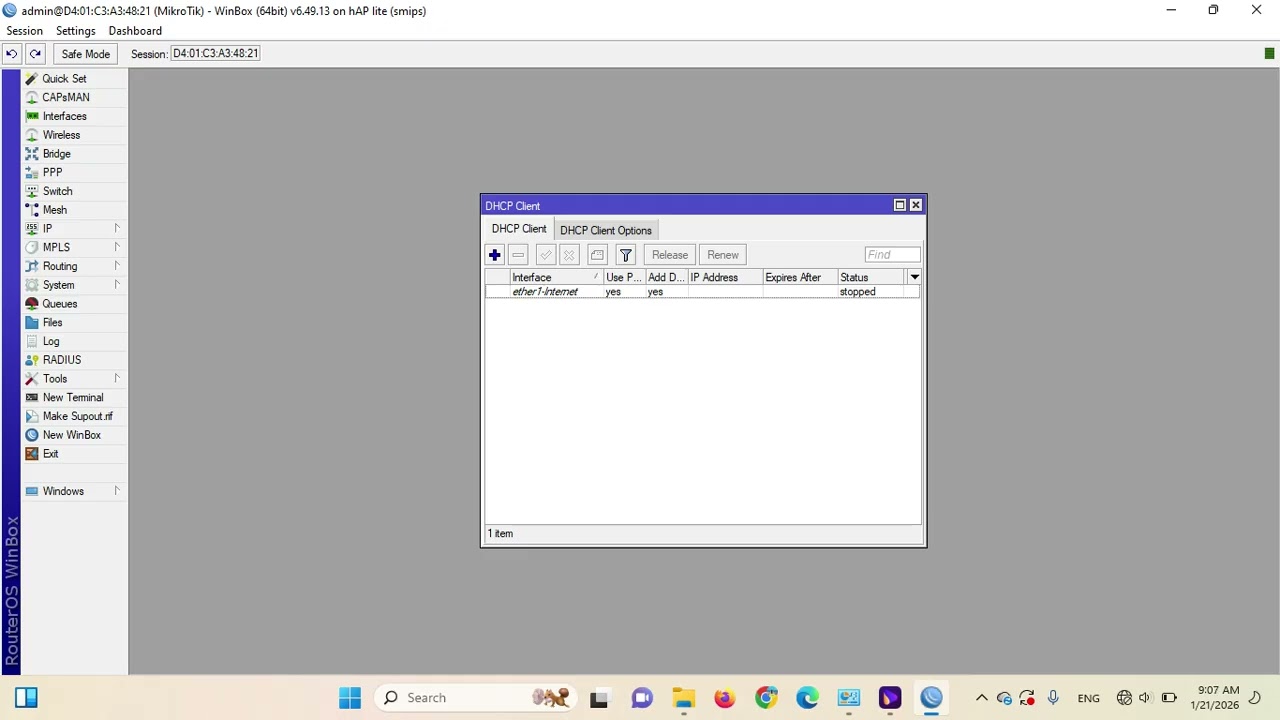Image resolution: width=1280 pixels, height=720 pixels.
Task: Show hidden system tray icons
Action: pos(981,698)
